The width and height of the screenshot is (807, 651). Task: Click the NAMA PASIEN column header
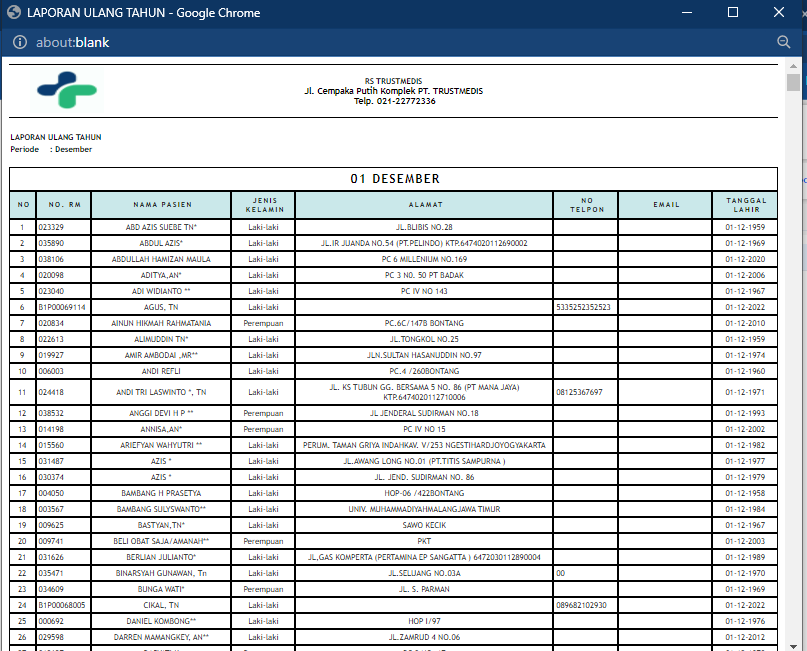162,205
